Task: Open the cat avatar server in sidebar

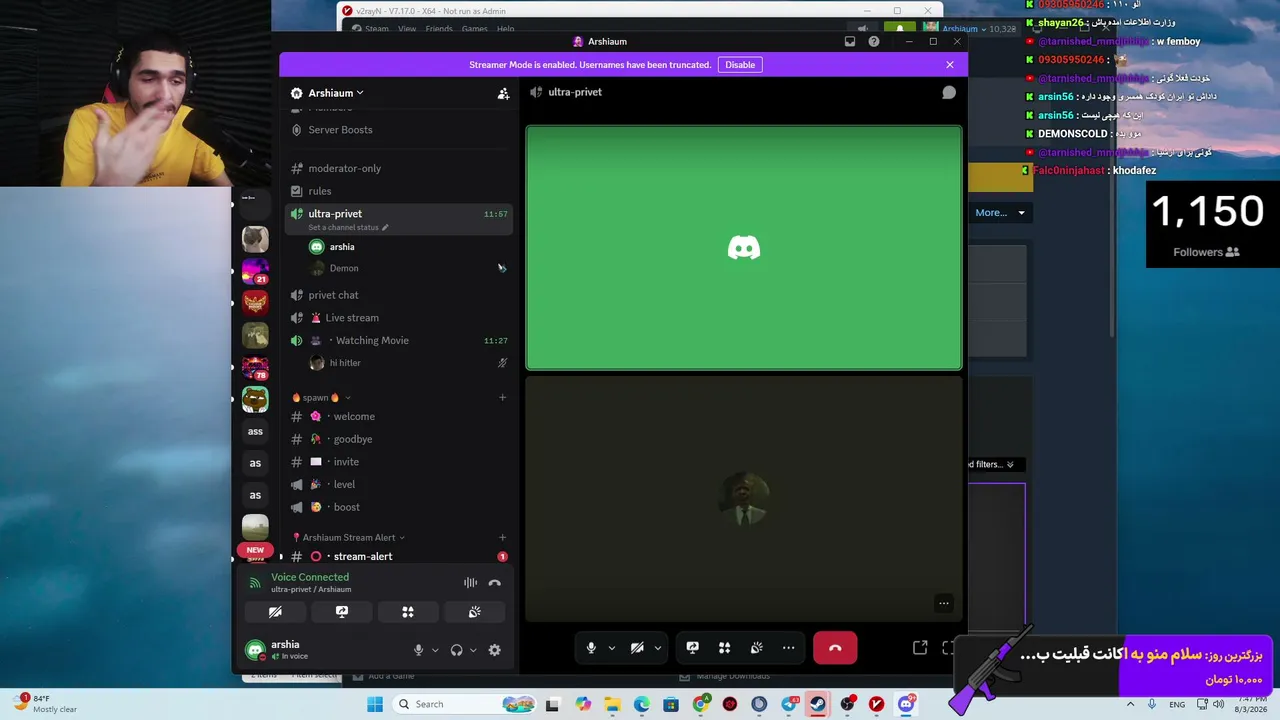Action: click(255, 239)
